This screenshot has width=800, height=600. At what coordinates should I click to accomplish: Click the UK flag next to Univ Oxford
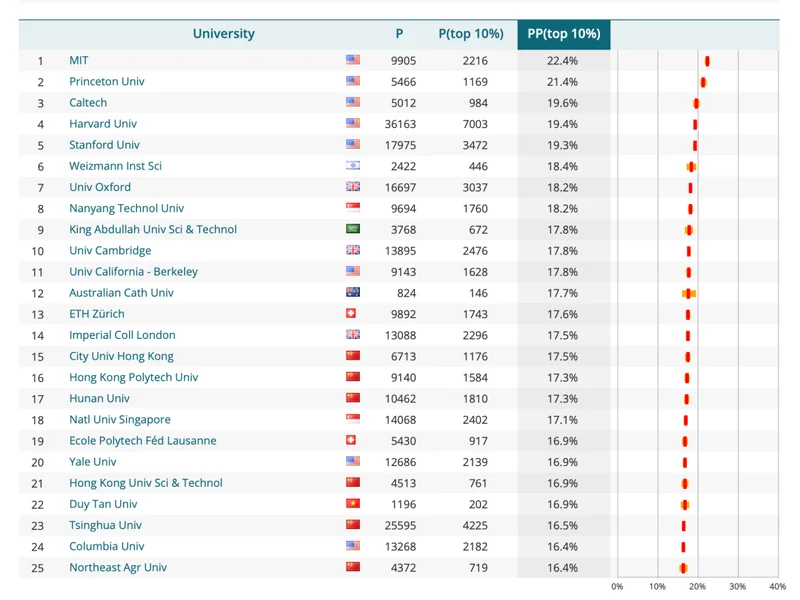pos(352,187)
